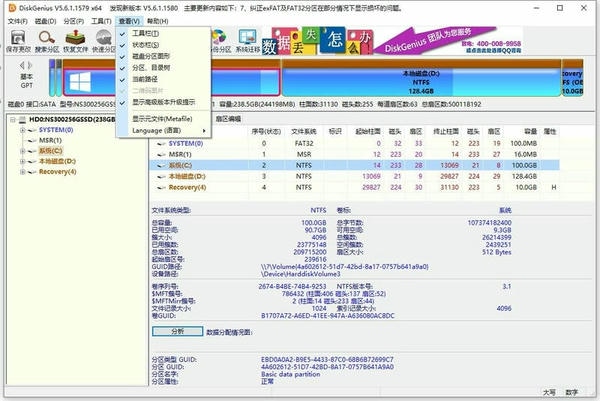Click 显示元文件(Metafile) menu entry
This screenshot has height=401, width=600.
pos(162,119)
